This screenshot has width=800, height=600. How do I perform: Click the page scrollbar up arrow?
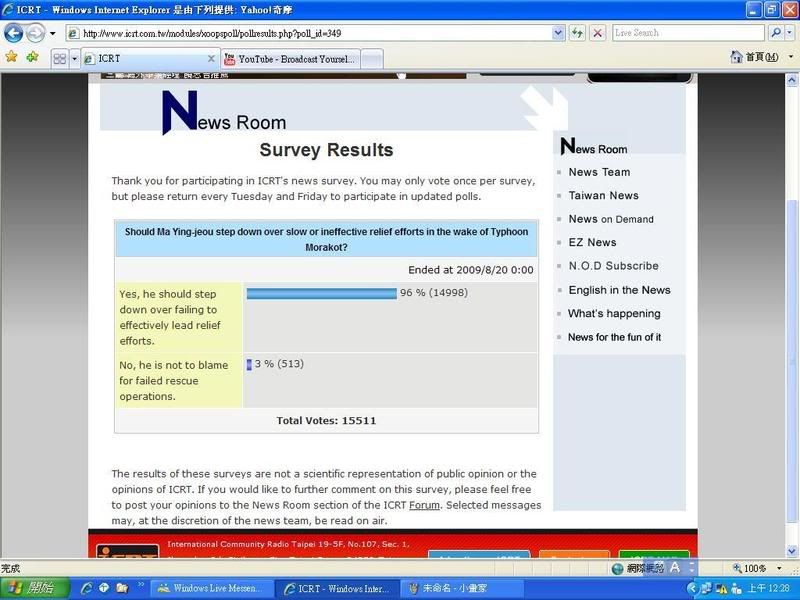coord(791,80)
